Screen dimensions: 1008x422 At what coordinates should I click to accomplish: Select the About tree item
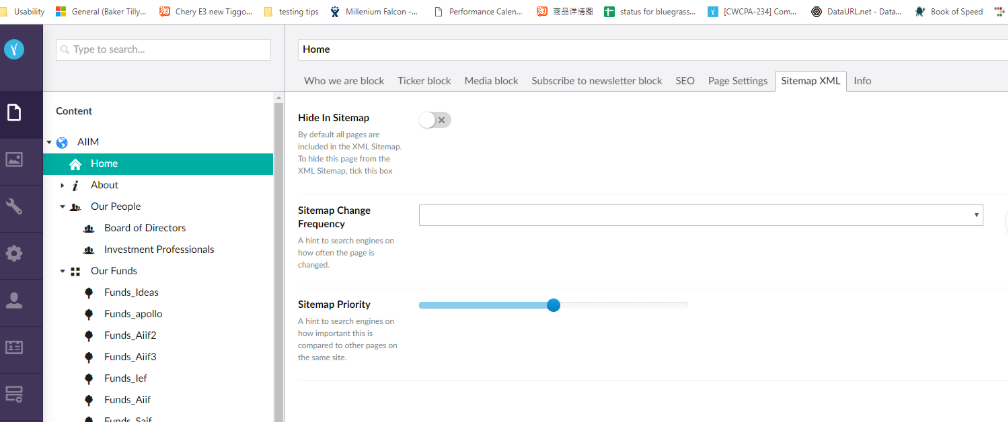coord(104,185)
